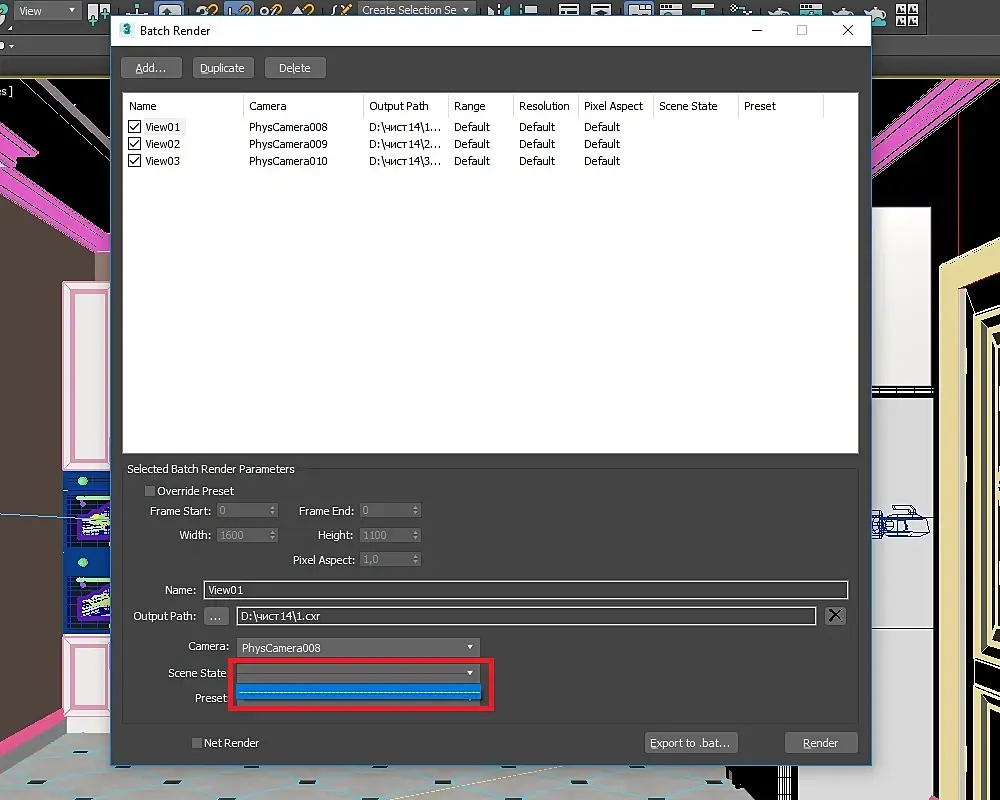
Task: Toggle the Snaps tool icon
Action: [206, 10]
